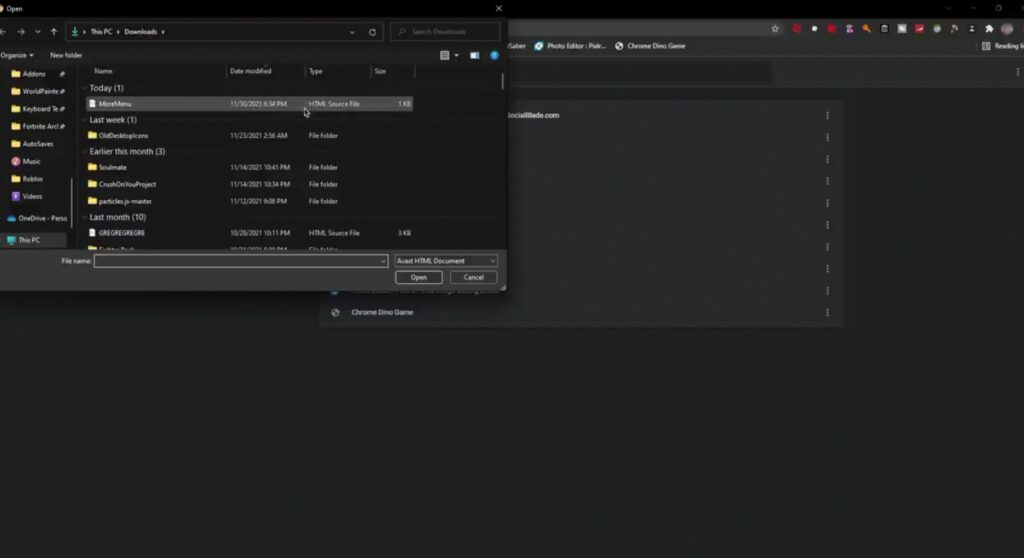Open the Chrome Dino Game list entry

click(382, 312)
